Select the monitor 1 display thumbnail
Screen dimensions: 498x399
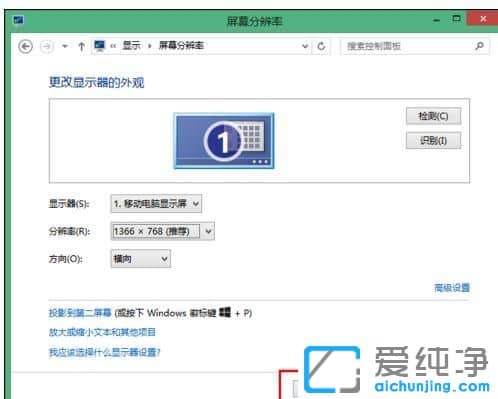pos(224,141)
